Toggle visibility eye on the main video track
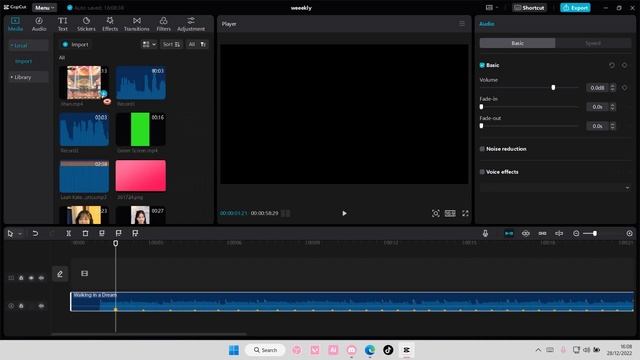The width and height of the screenshot is (640, 360). [x=31, y=278]
